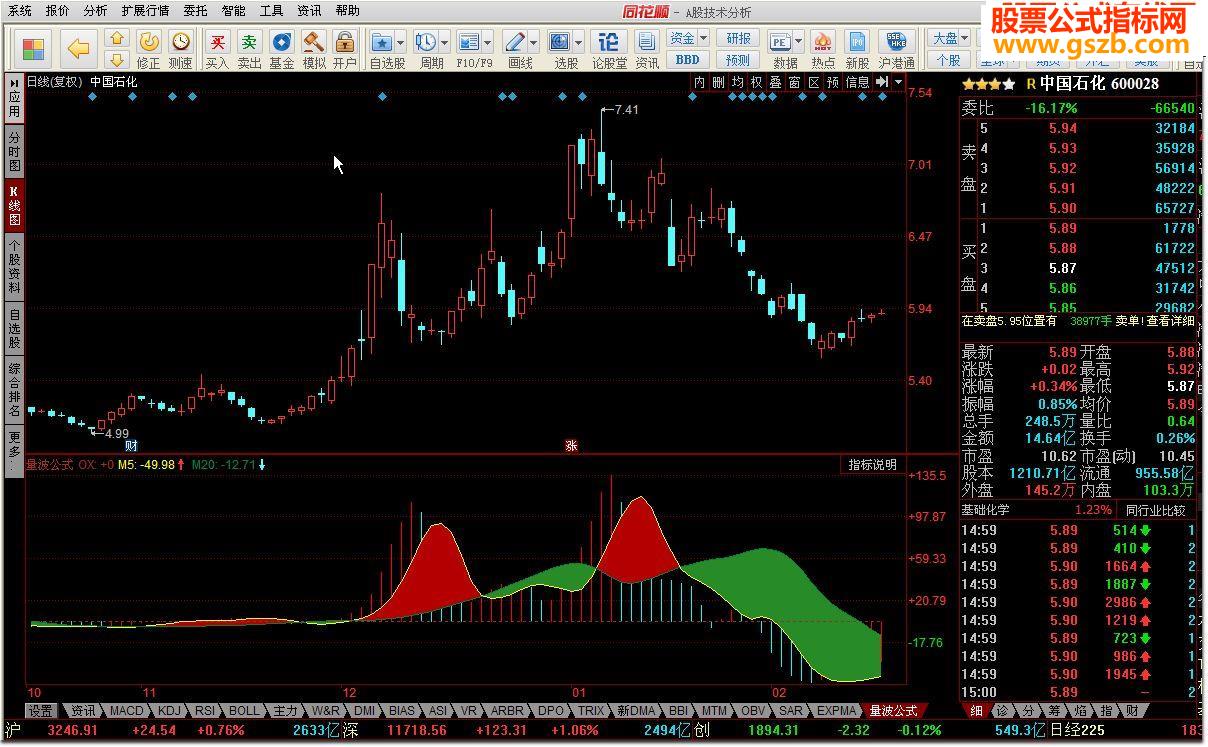
Task: Click the yellow down arrow button
Action: [x=117, y=60]
